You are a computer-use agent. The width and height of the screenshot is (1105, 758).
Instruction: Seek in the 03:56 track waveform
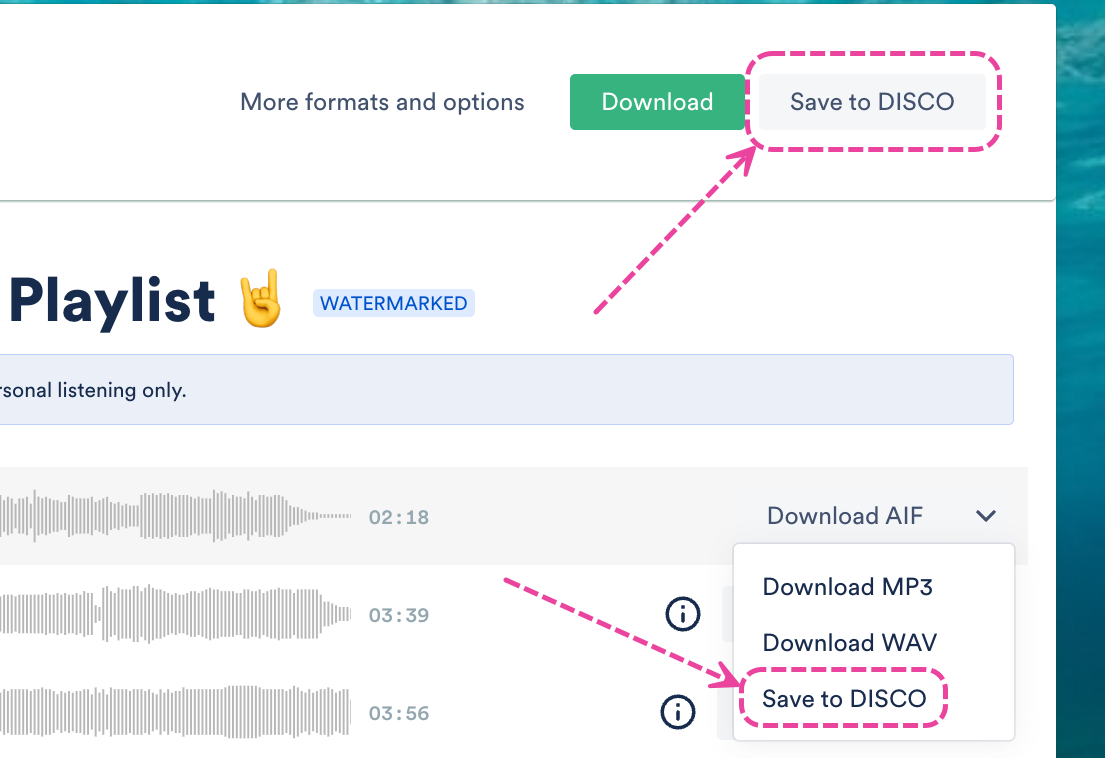[x=175, y=712]
